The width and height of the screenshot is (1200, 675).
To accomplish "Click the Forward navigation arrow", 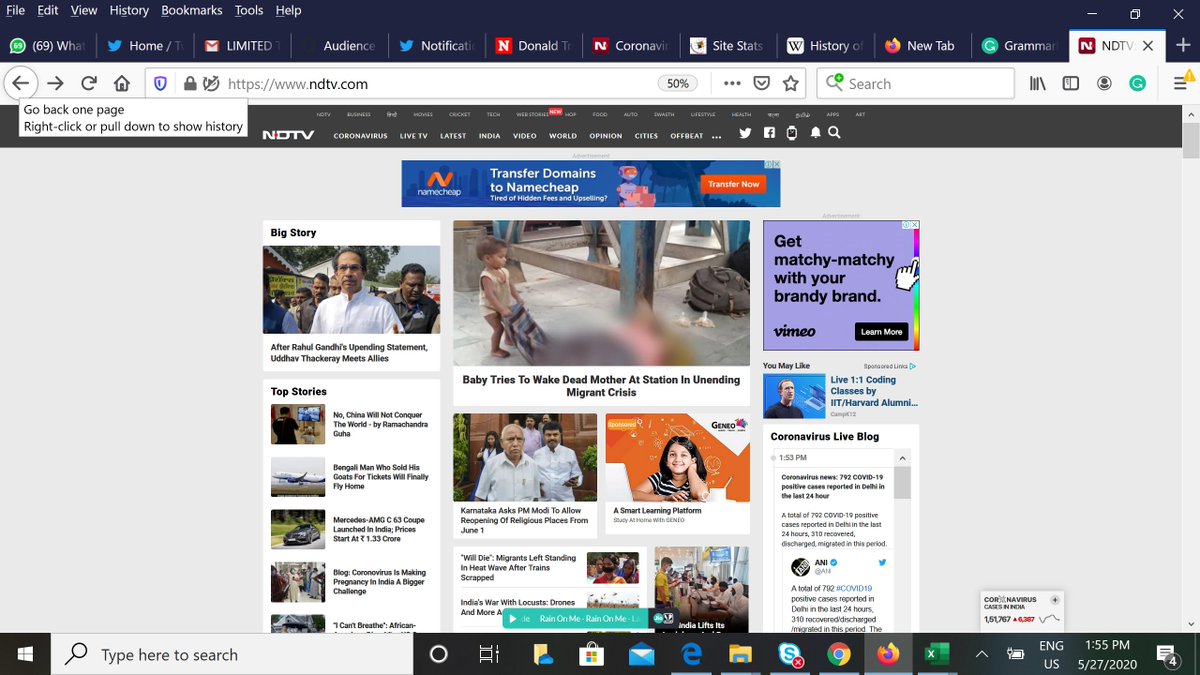I will point(55,84).
